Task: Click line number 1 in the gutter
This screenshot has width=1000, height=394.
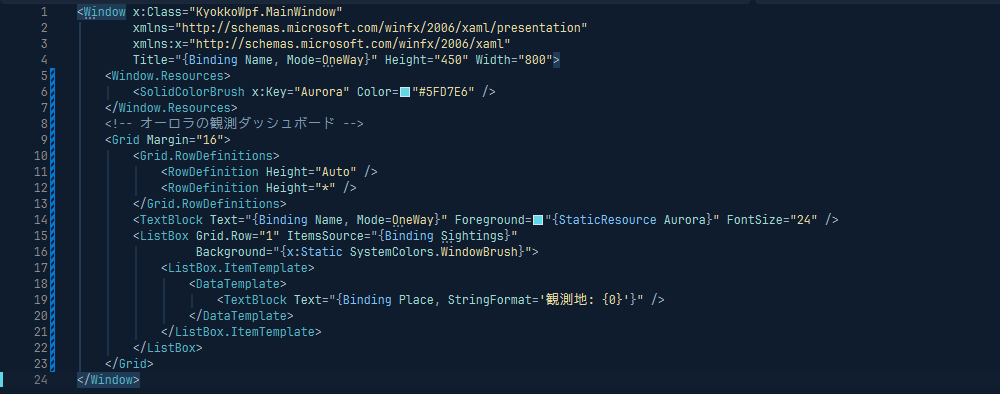Action: coord(43,11)
